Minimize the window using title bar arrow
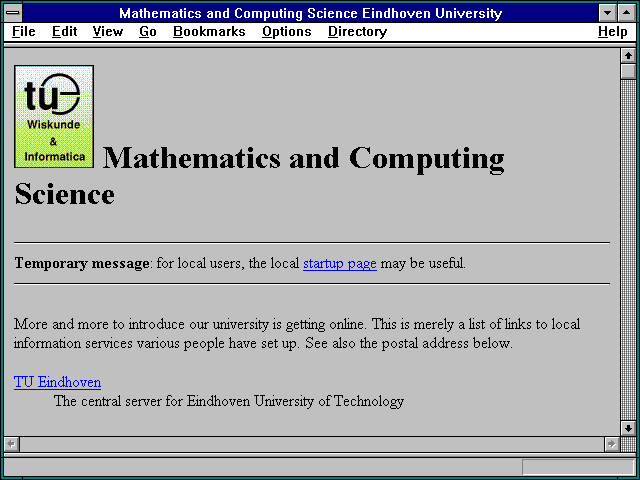 [607, 13]
